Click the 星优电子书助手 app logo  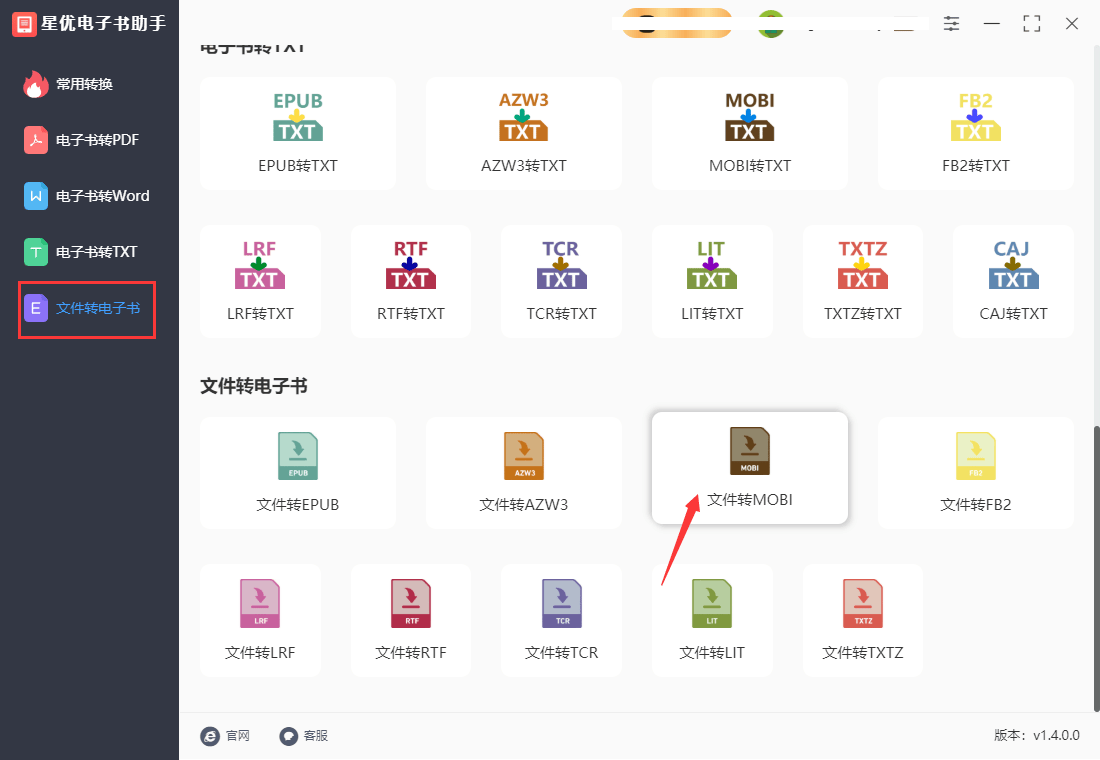tap(23, 23)
